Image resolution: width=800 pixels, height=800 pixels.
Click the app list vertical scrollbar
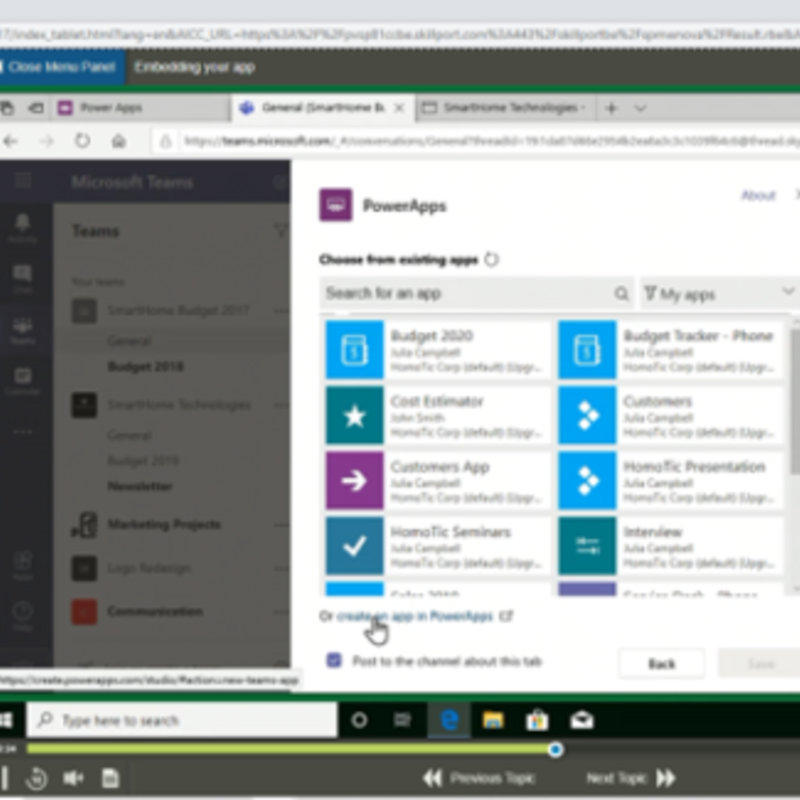[795, 402]
